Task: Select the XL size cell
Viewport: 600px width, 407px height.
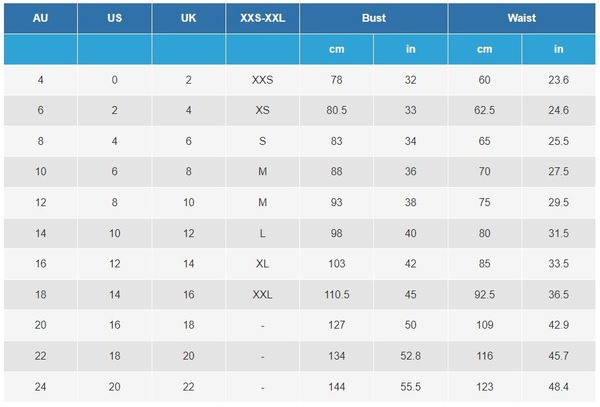Action: point(262,264)
